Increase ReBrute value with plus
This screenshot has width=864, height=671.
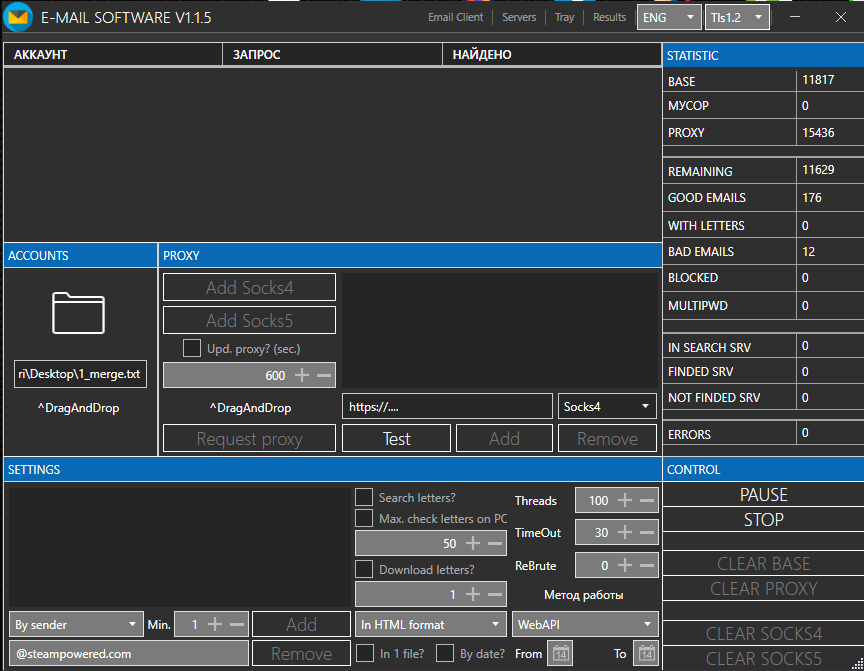[x=624, y=565]
